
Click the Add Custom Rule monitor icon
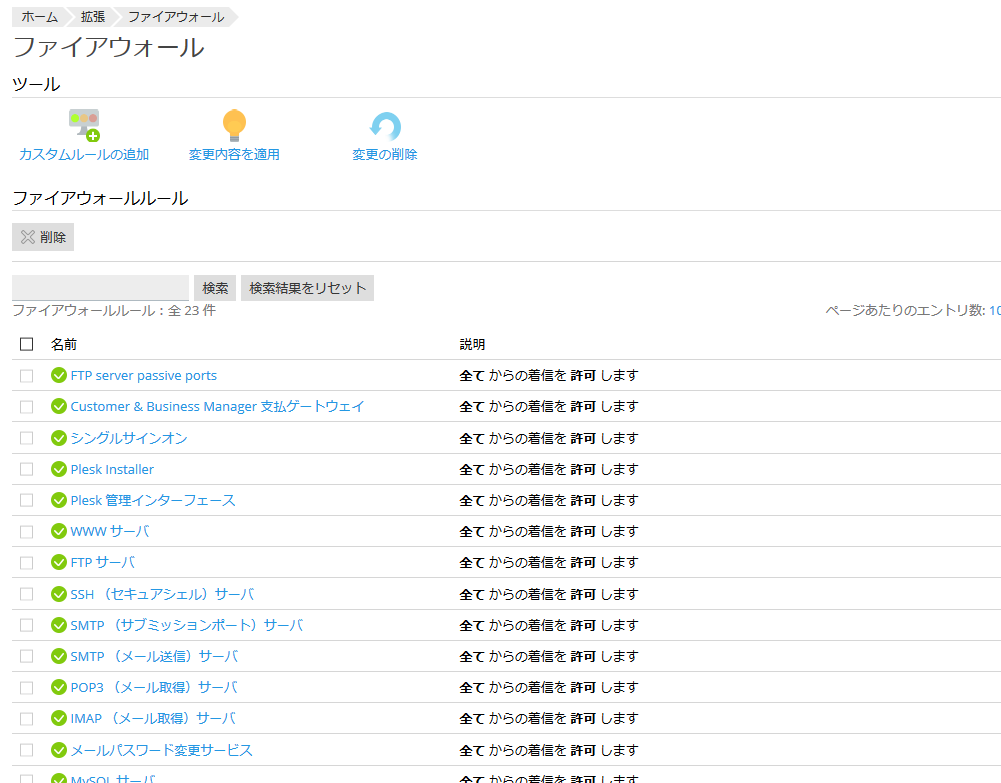click(84, 126)
